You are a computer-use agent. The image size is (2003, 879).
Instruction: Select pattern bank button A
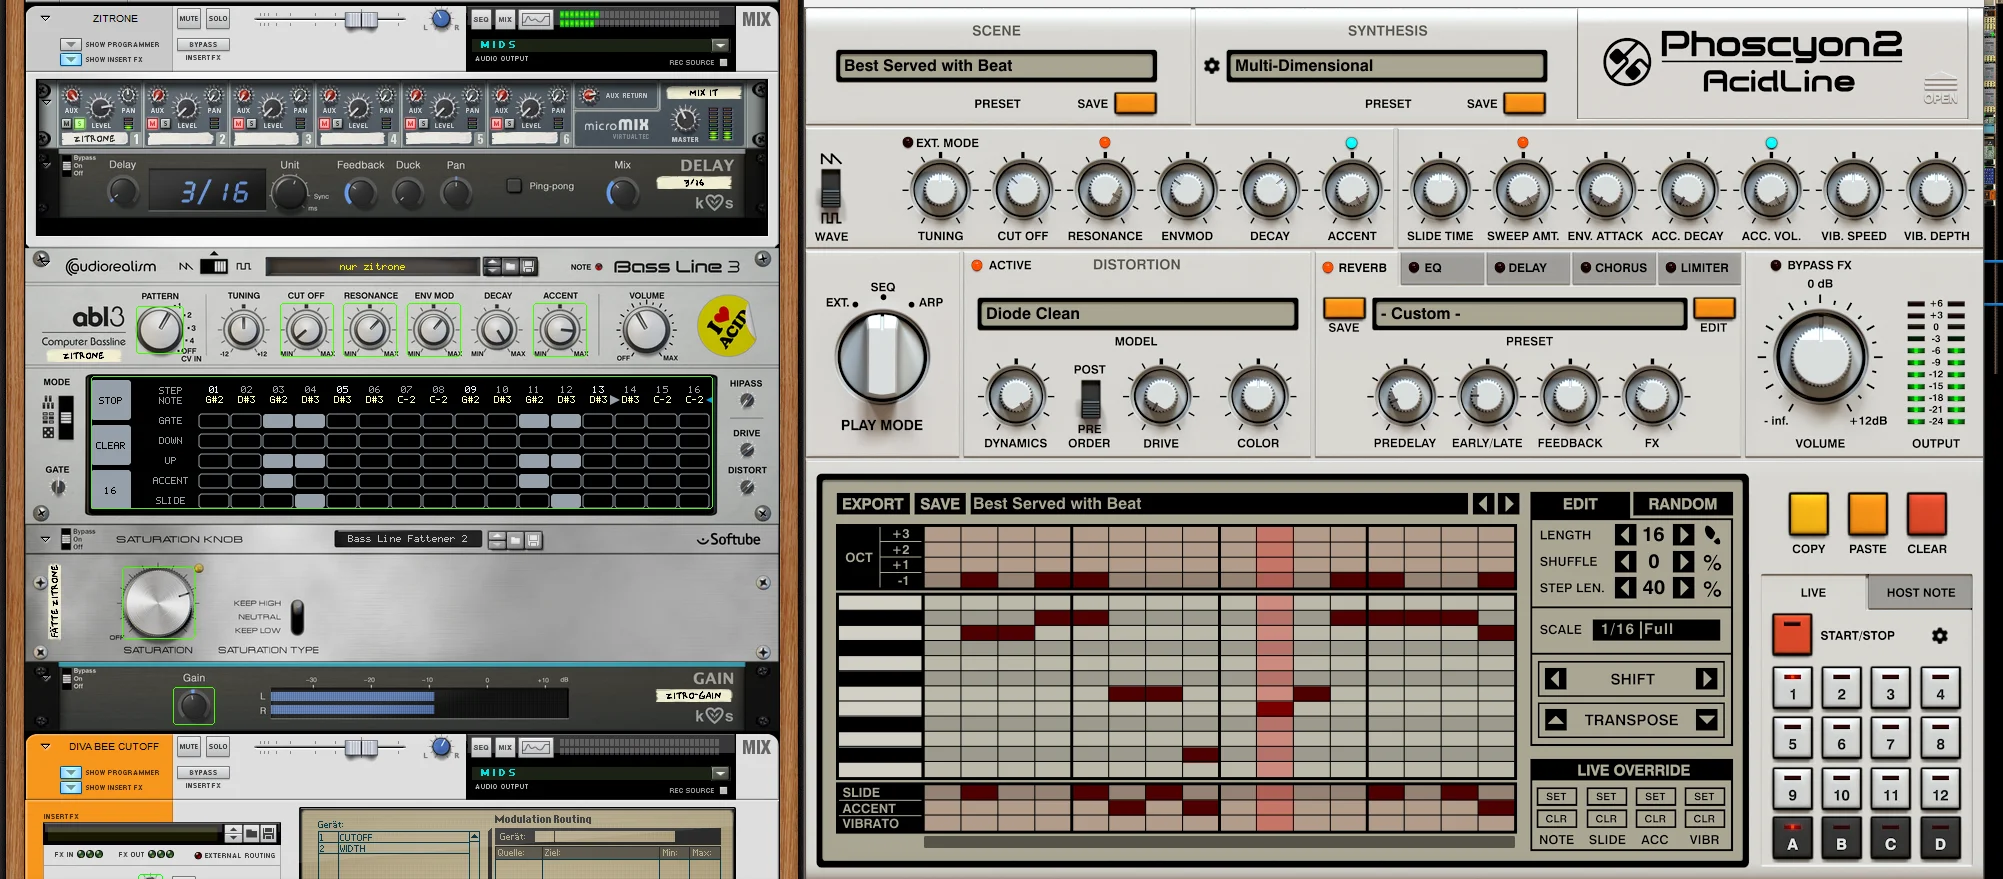[x=1792, y=838]
